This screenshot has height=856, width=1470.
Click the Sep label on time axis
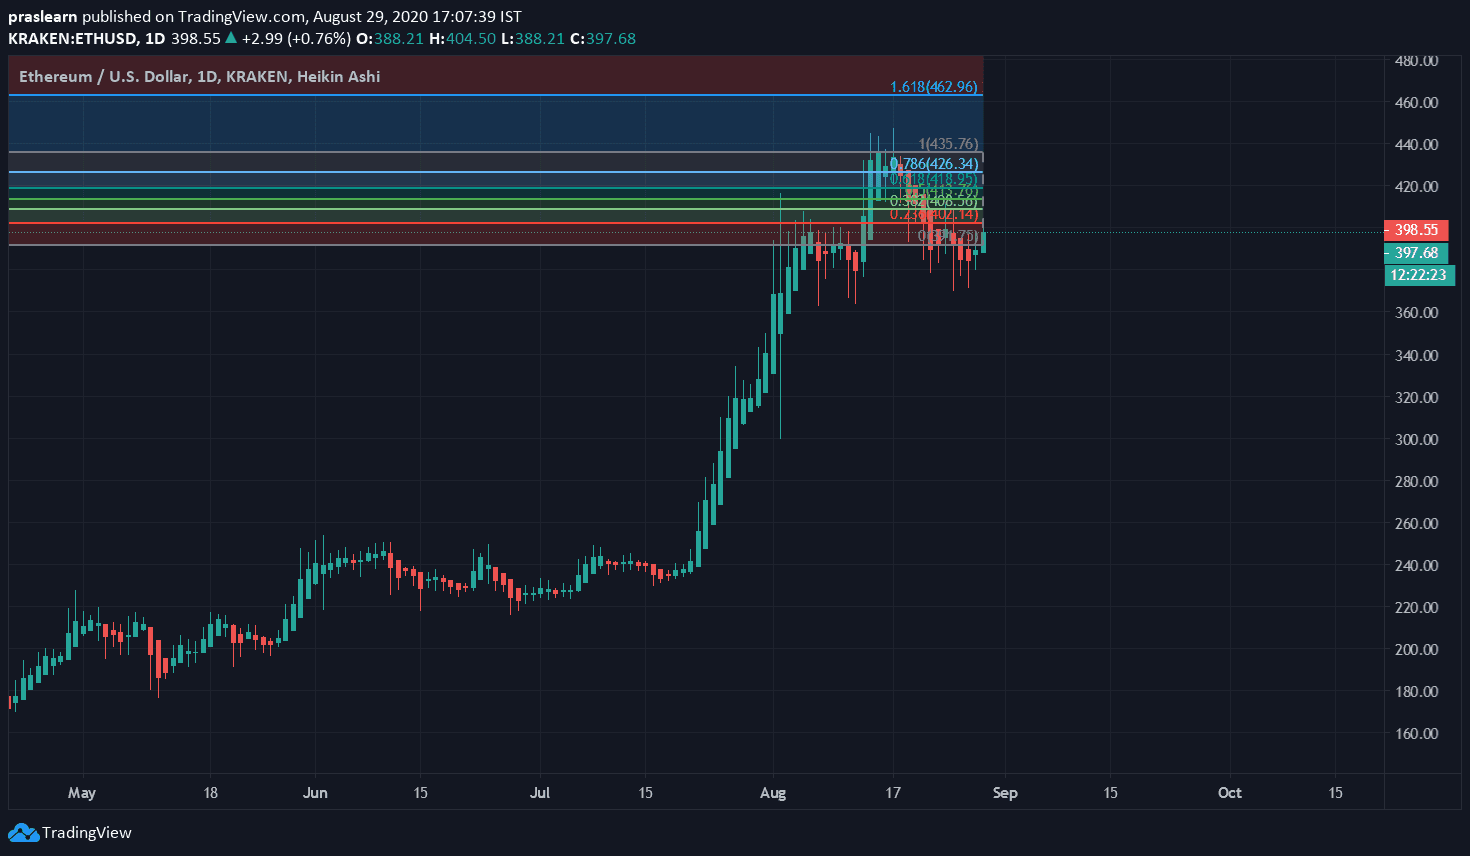(x=1005, y=793)
